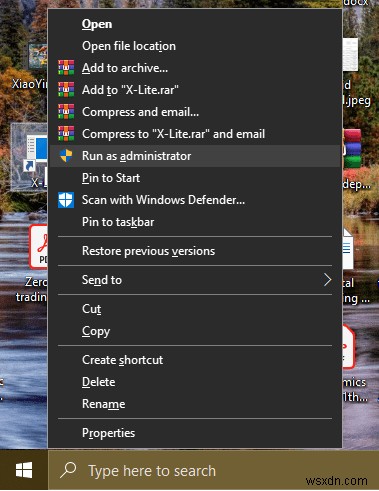Select the WinRAR archive desktop icon on right

pyautogui.click(x=352, y=149)
